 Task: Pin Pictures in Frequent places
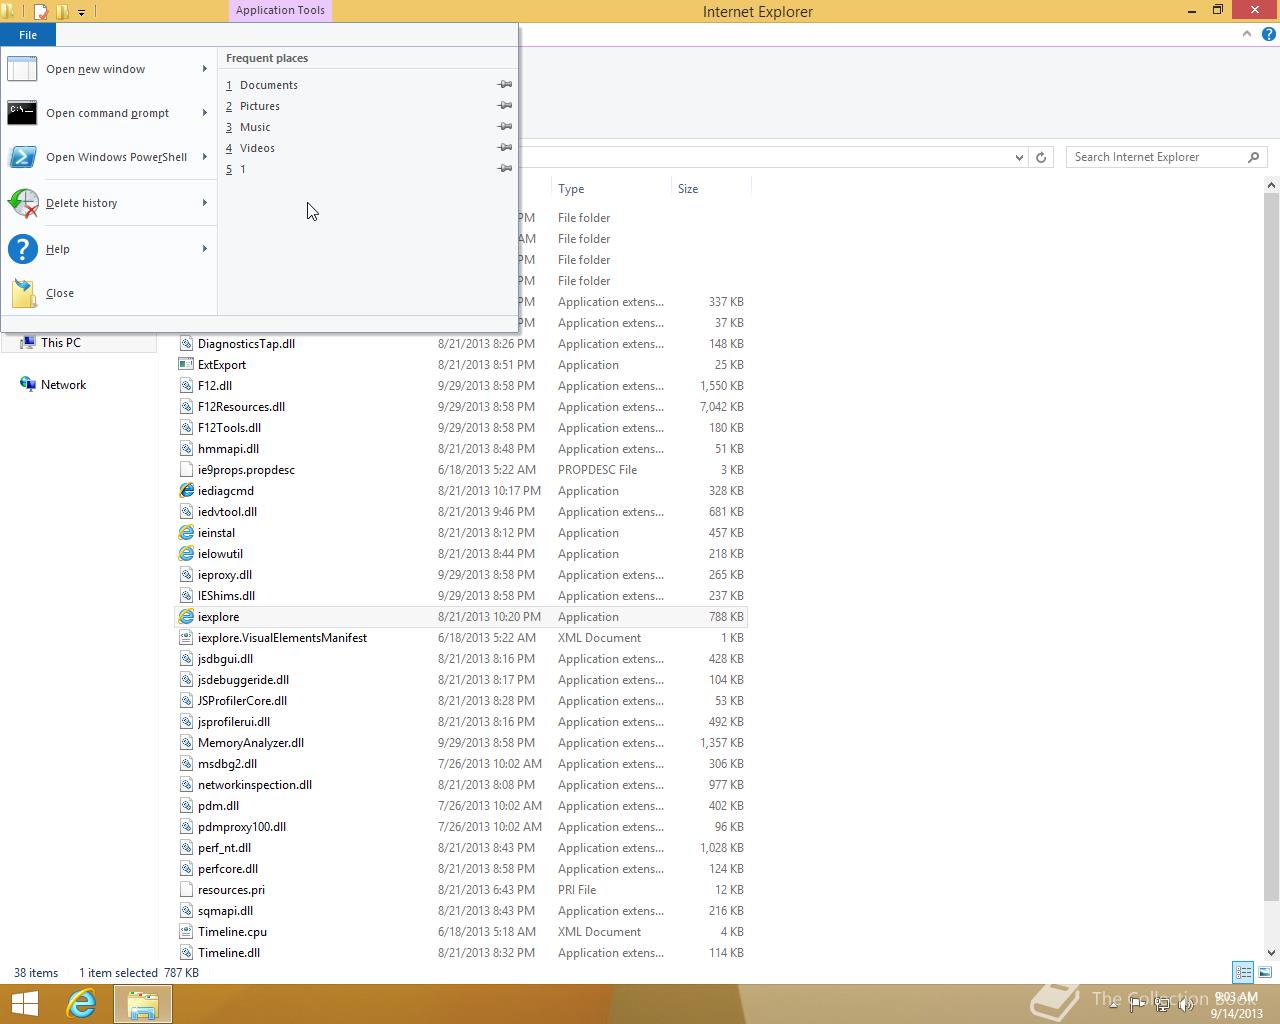point(505,106)
